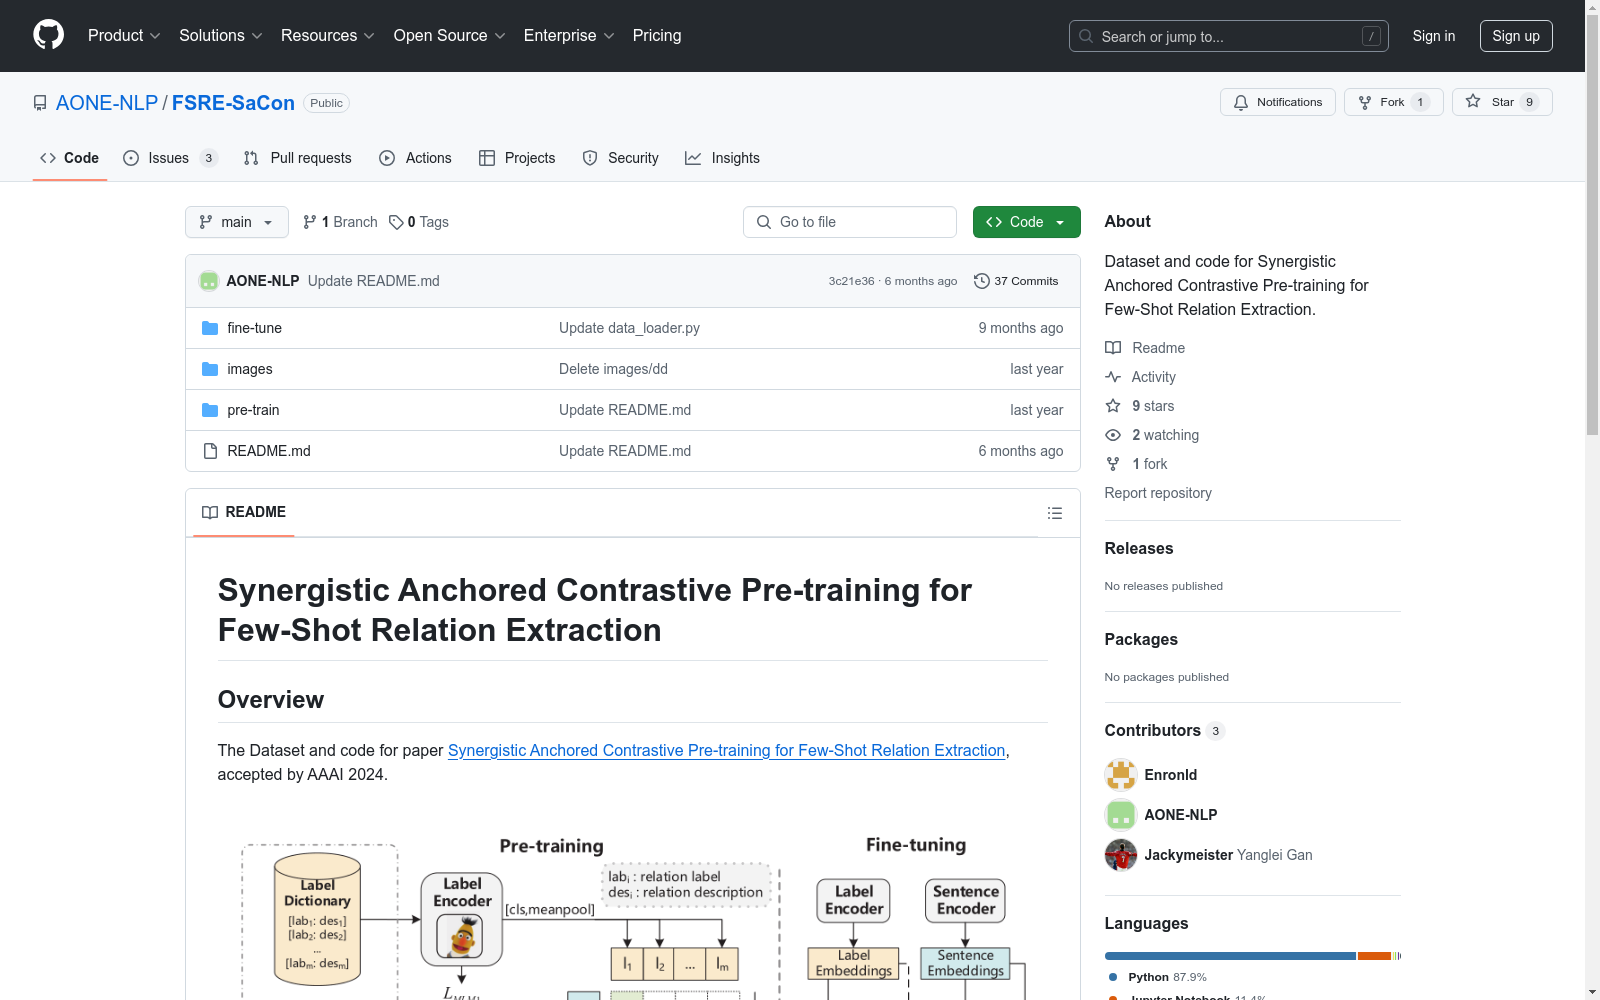Open the Update data_loader.py commit message
This screenshot has height=1000, width=1600.
629,328
